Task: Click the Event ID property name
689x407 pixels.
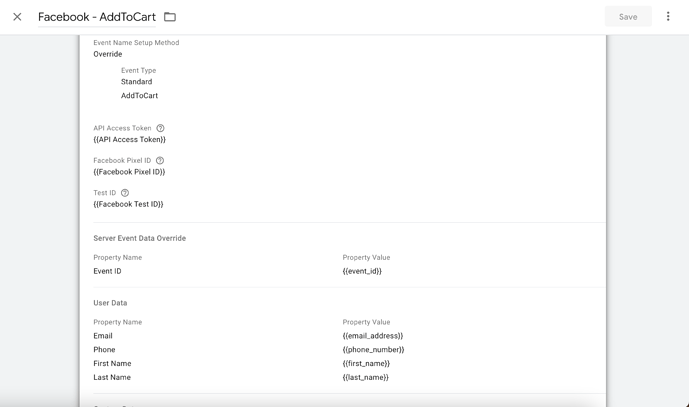Action: (107, 271)
